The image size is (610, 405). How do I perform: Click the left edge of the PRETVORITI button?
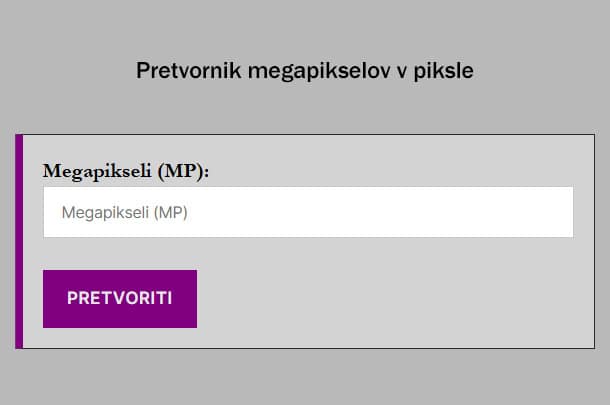tap(47, 298)
